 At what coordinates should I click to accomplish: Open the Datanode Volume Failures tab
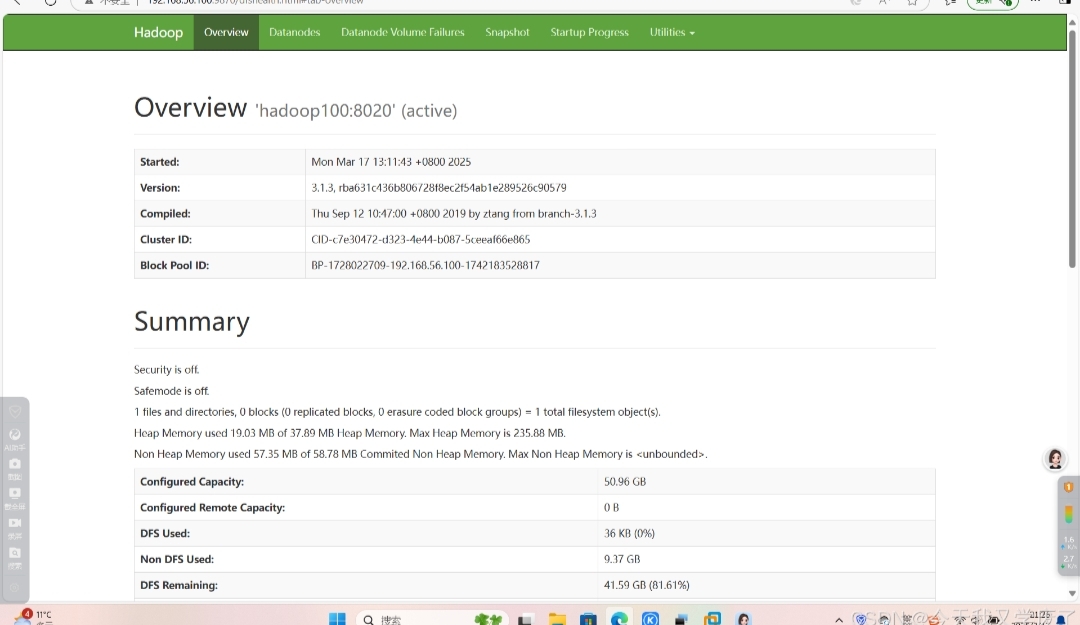403,32
